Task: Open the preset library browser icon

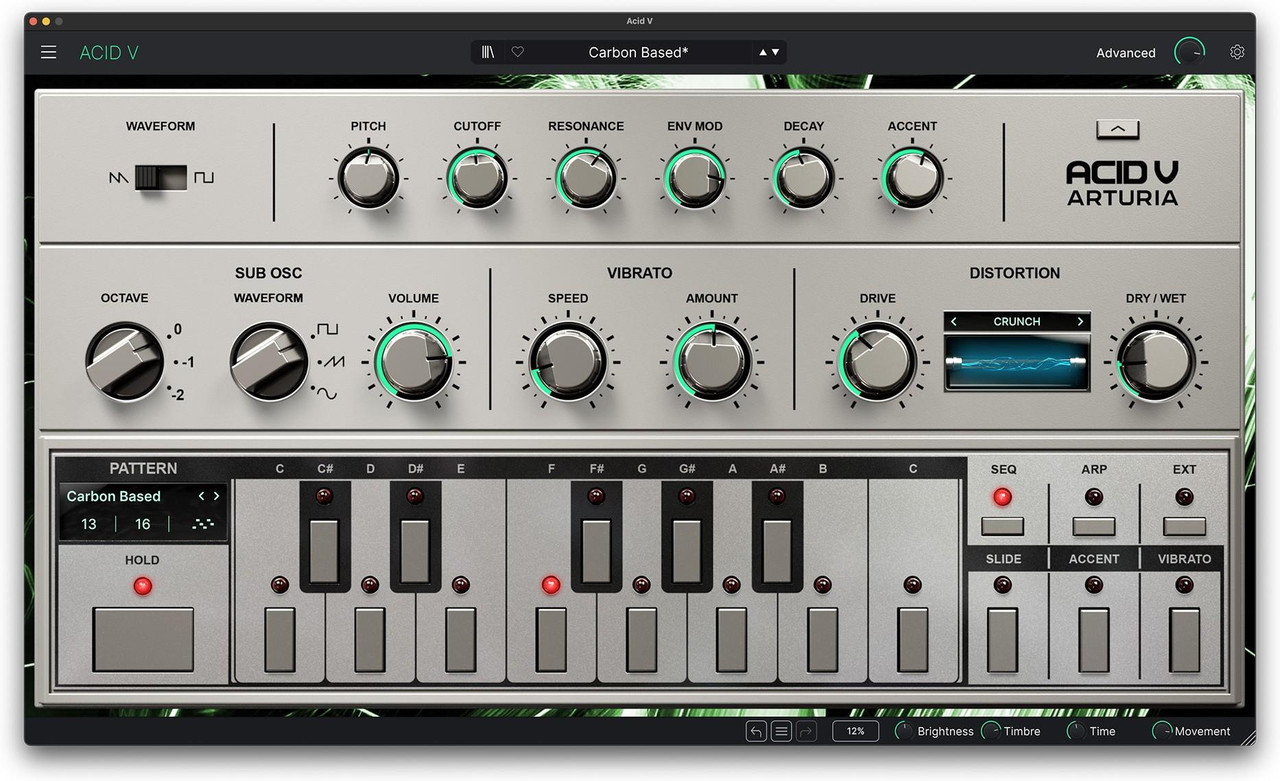Action: [x=488, y=52]
